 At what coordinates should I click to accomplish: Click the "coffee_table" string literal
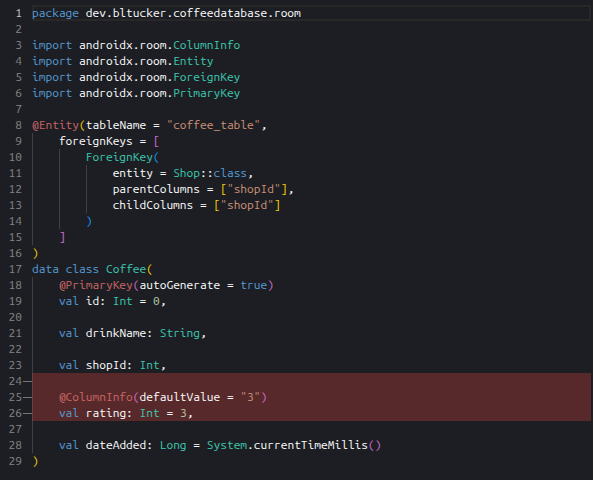tap(213, 125)
